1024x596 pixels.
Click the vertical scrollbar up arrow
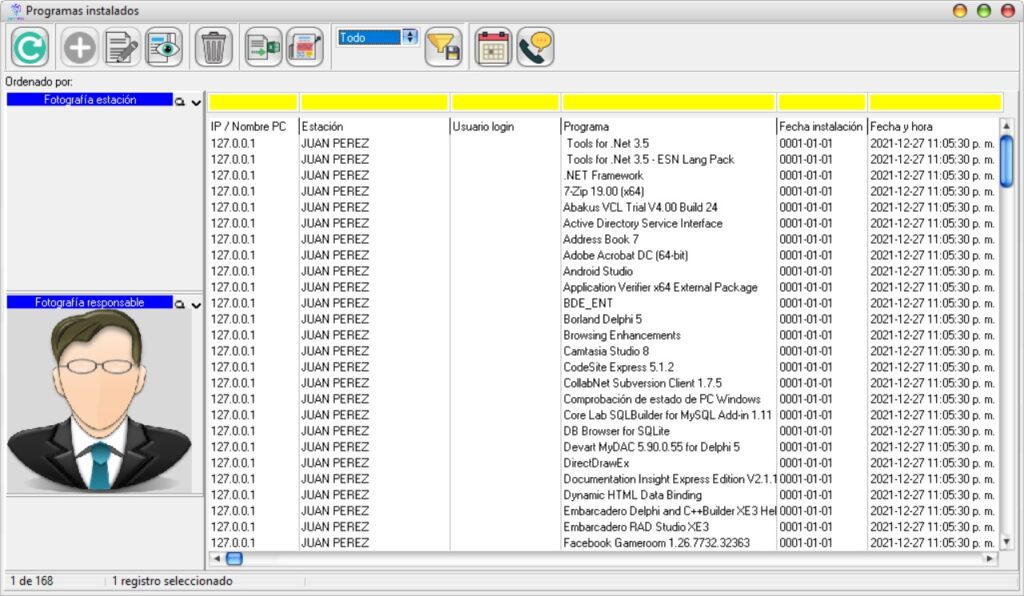(x=1006, y=126)
